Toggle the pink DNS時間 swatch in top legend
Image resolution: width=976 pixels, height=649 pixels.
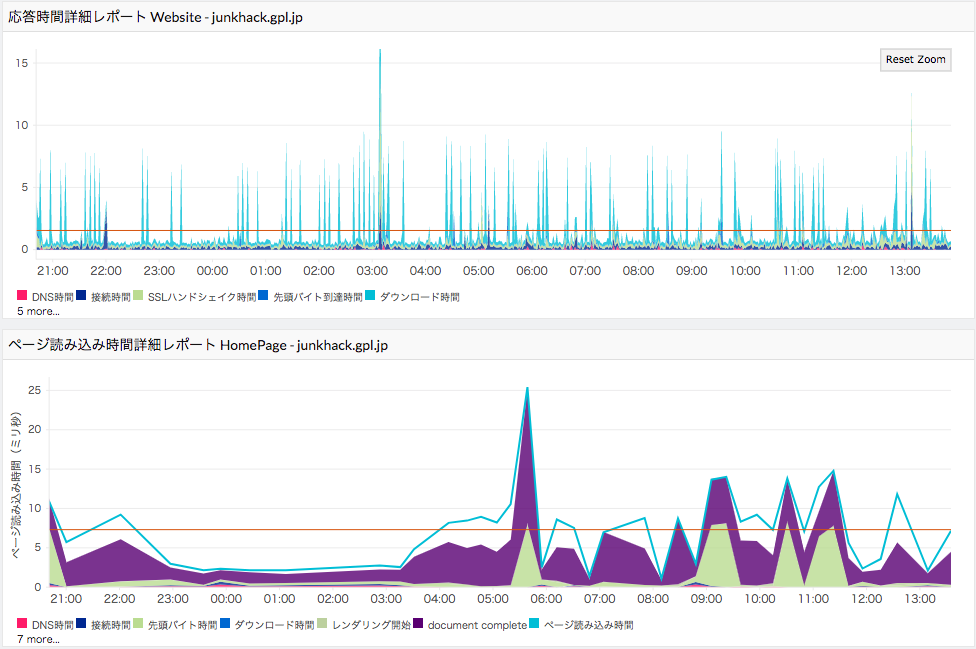(x=22, y=297)
